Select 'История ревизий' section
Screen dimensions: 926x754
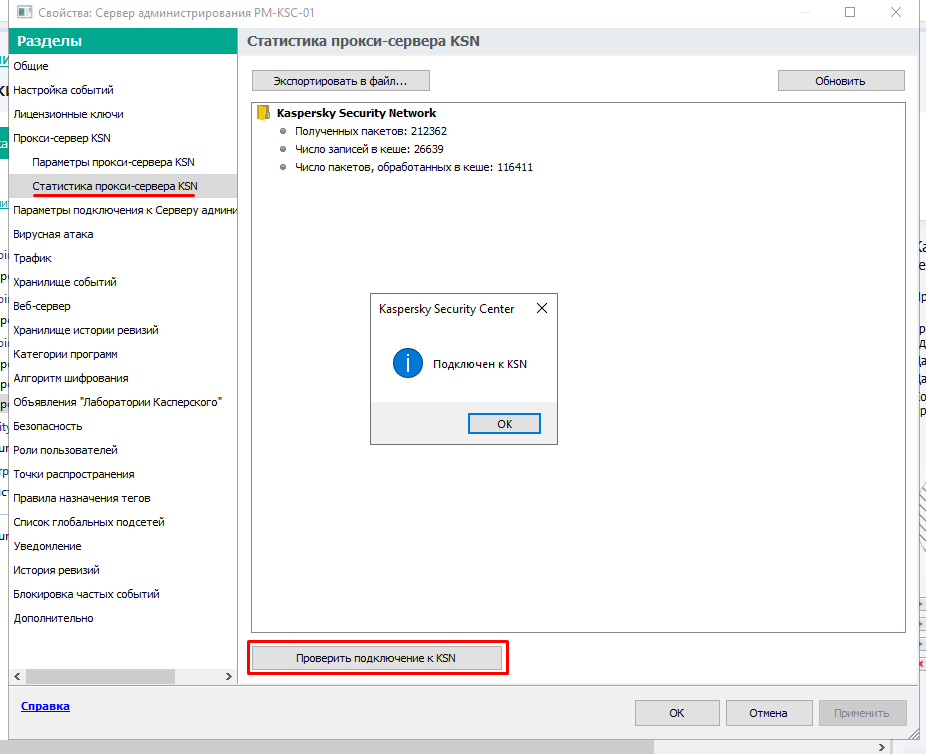pyautogui.click(x=123, y=570)
